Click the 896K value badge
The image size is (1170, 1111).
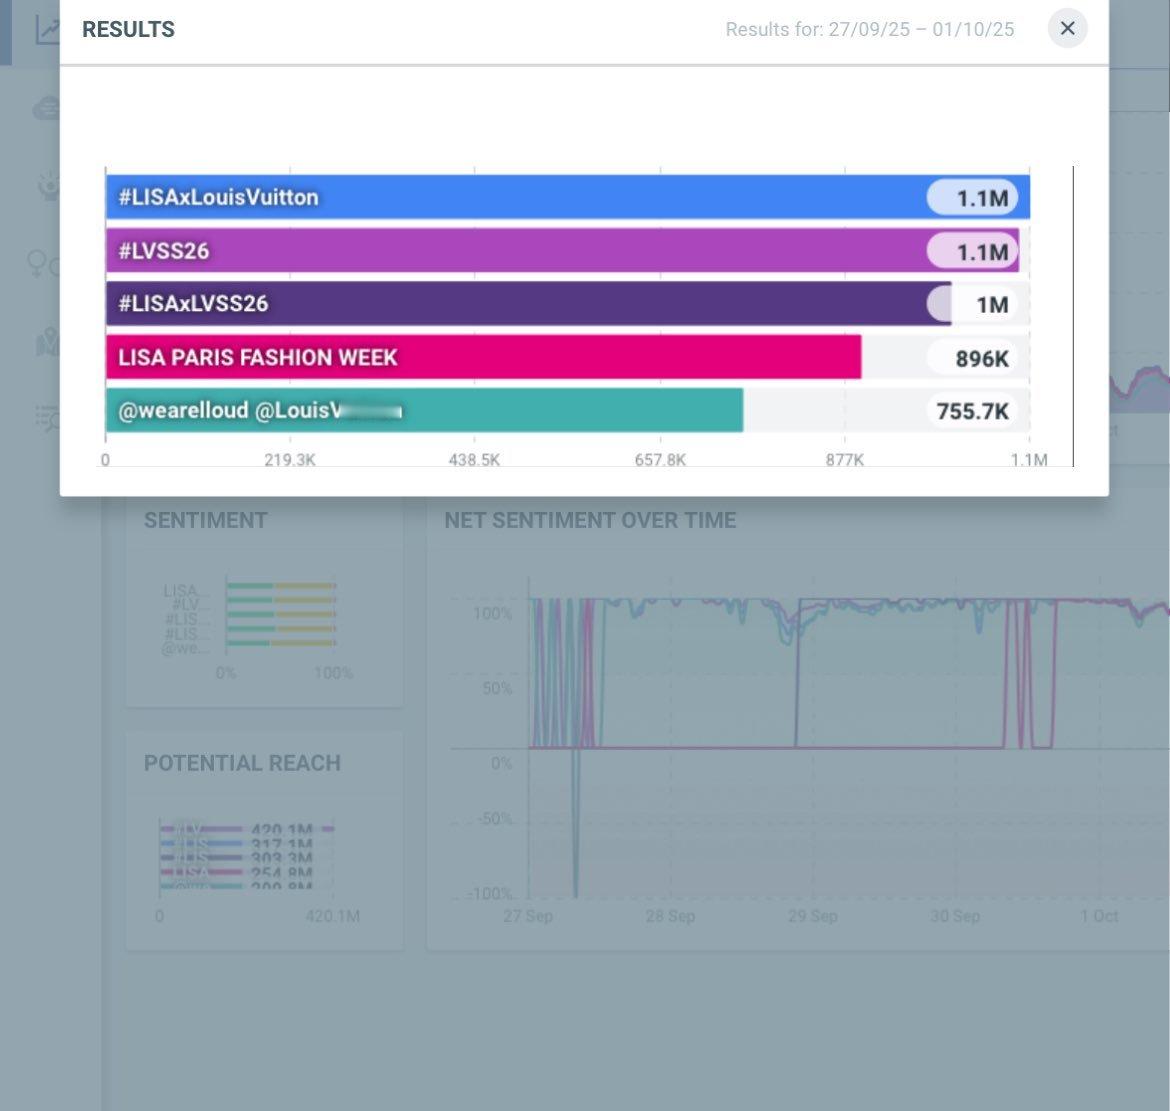[972, 358]
